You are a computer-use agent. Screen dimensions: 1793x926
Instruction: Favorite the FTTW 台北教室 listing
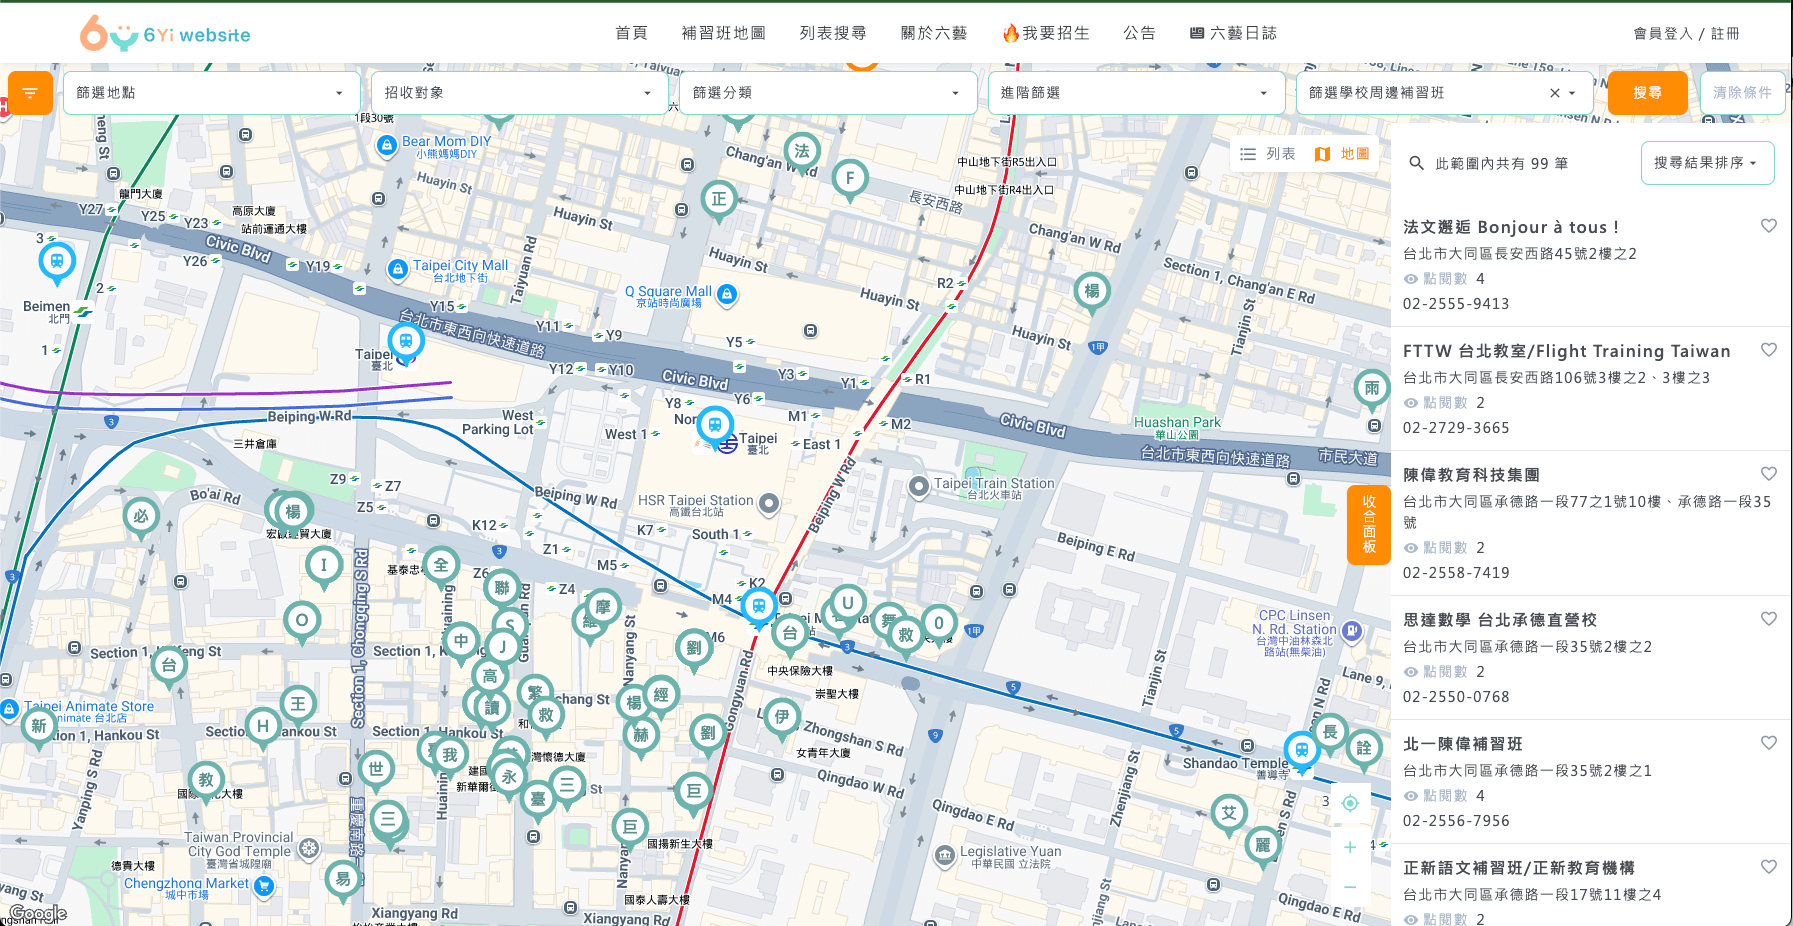1769,350
